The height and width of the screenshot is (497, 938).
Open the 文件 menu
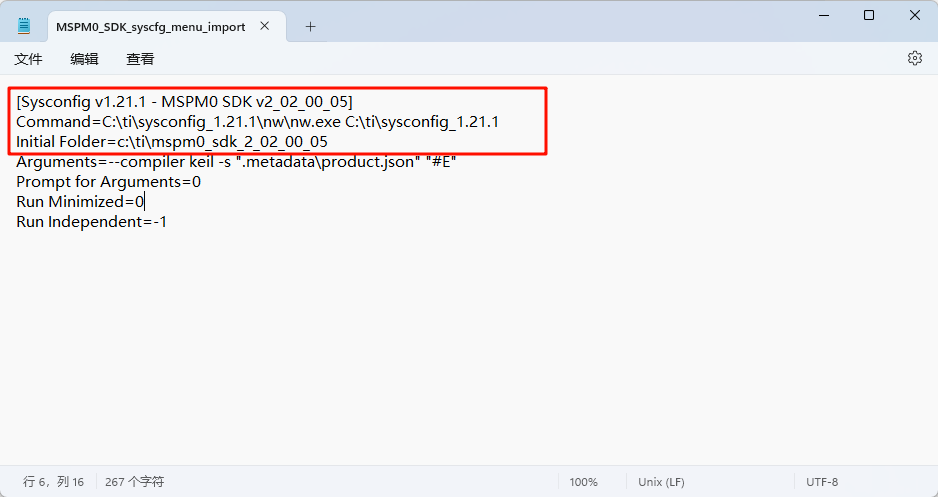click(x=28, y=59)
